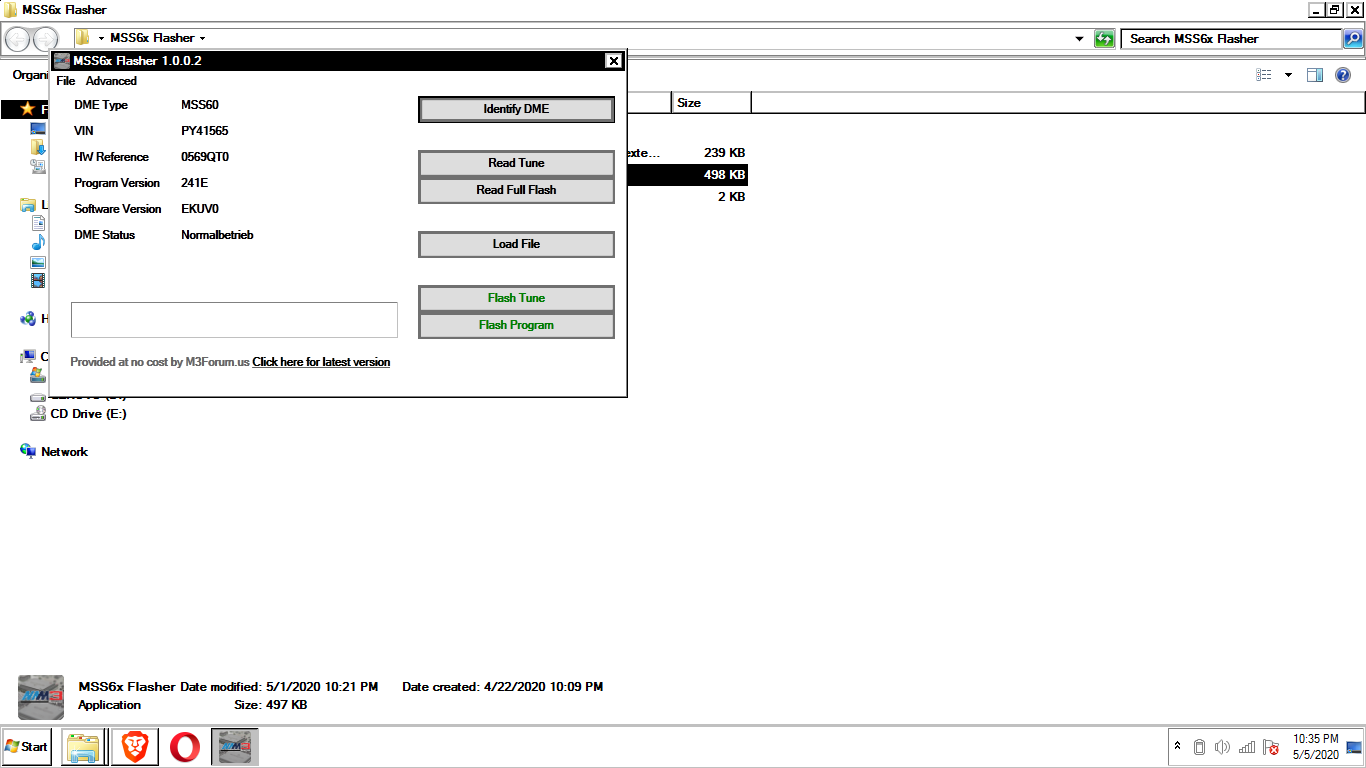Image resolution: width=1366 pixels, height=768 pixels.
Task: Click the Explorer Back navigation button
Action: (18, 39)
